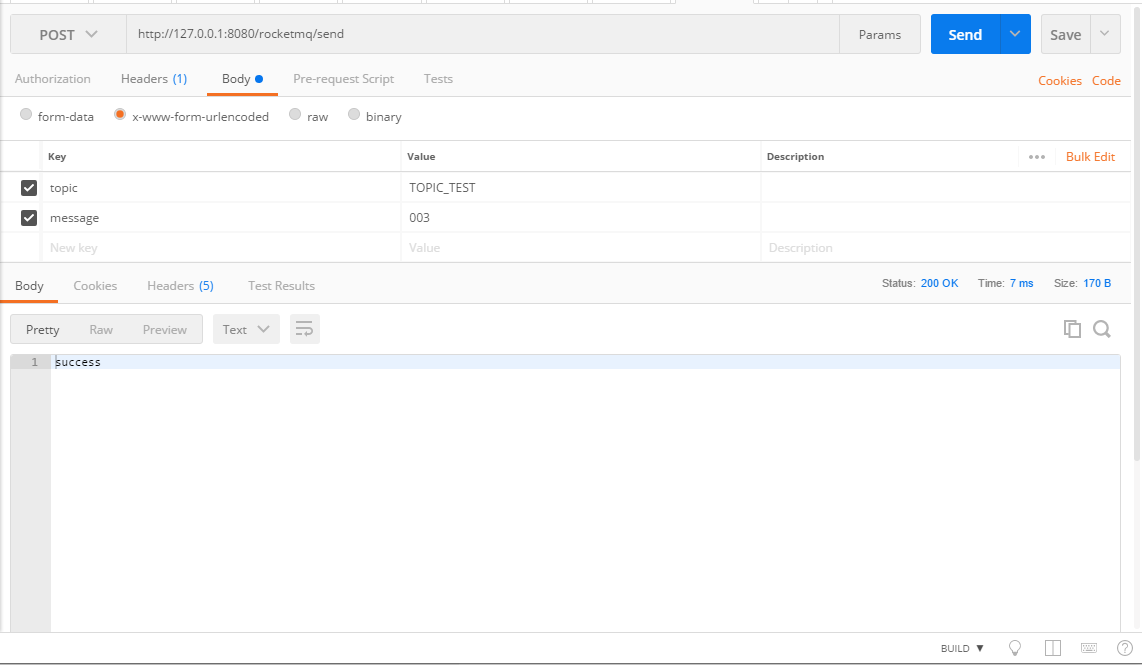Open the Pre-request Script tab
The width and height of the screenshot is (1142, 665).
tap(343, 79)
